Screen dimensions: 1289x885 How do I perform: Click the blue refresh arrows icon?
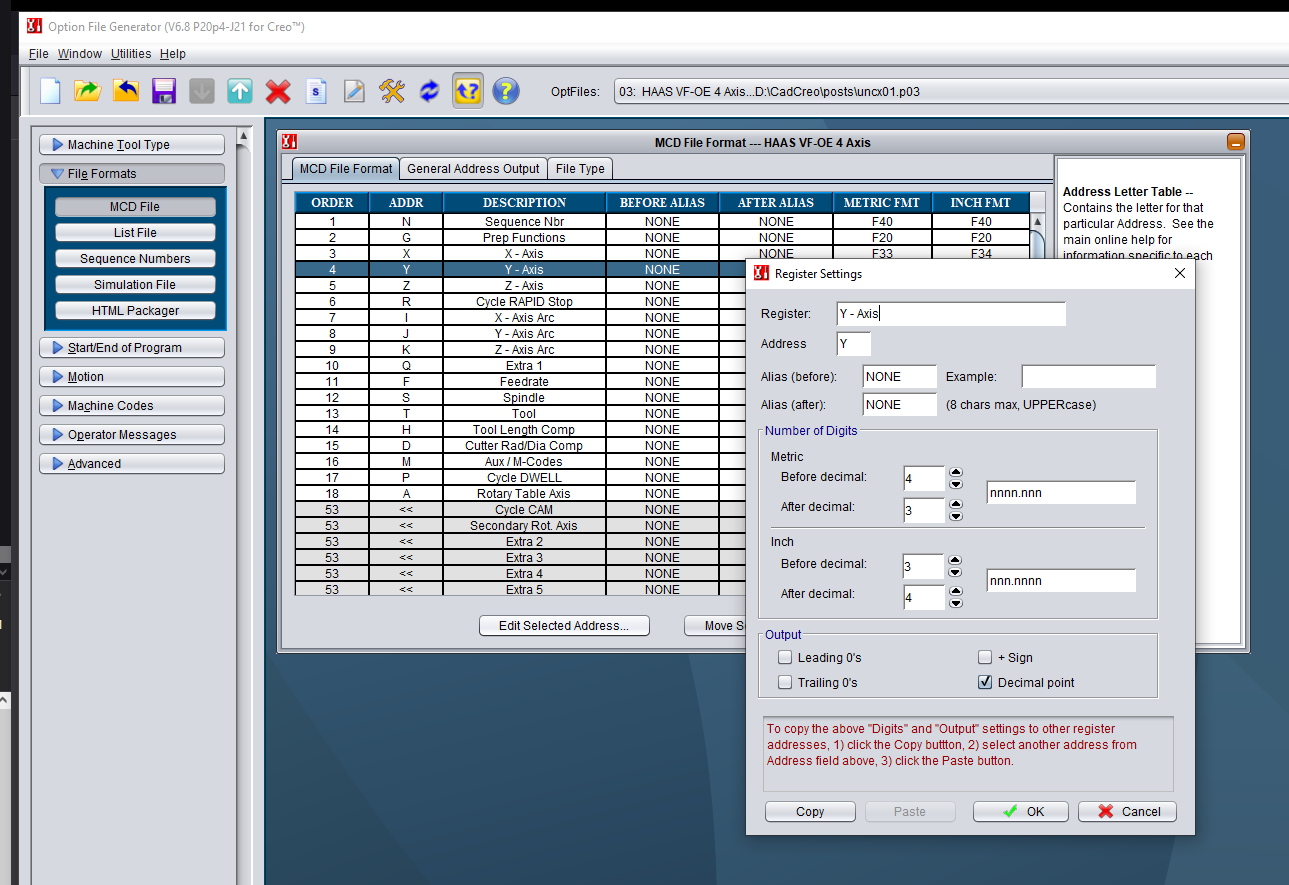(x=430, y=91)
